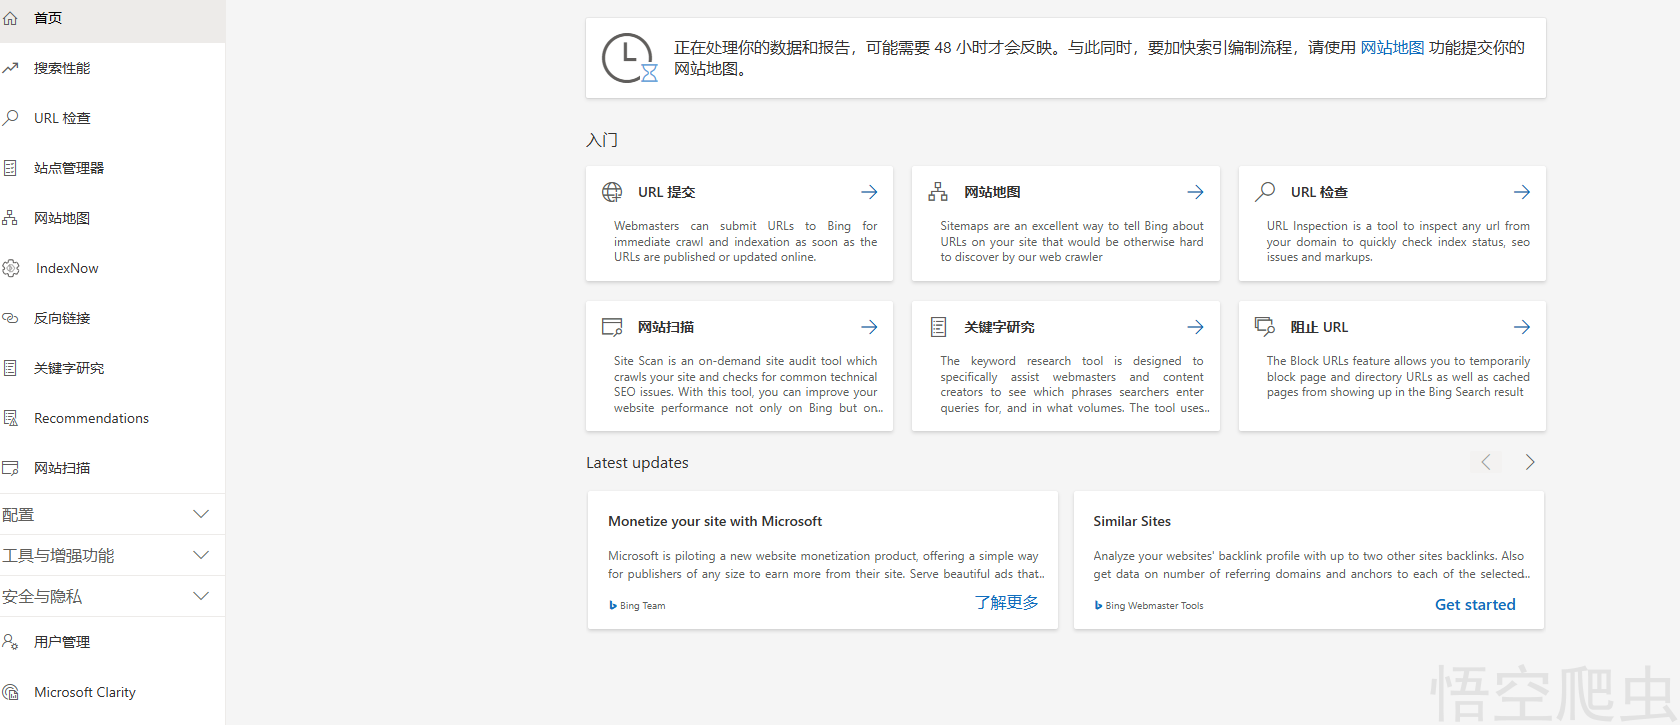Open the URL 提交 card title
1680x725 pixels.
[x=666, y=192]
